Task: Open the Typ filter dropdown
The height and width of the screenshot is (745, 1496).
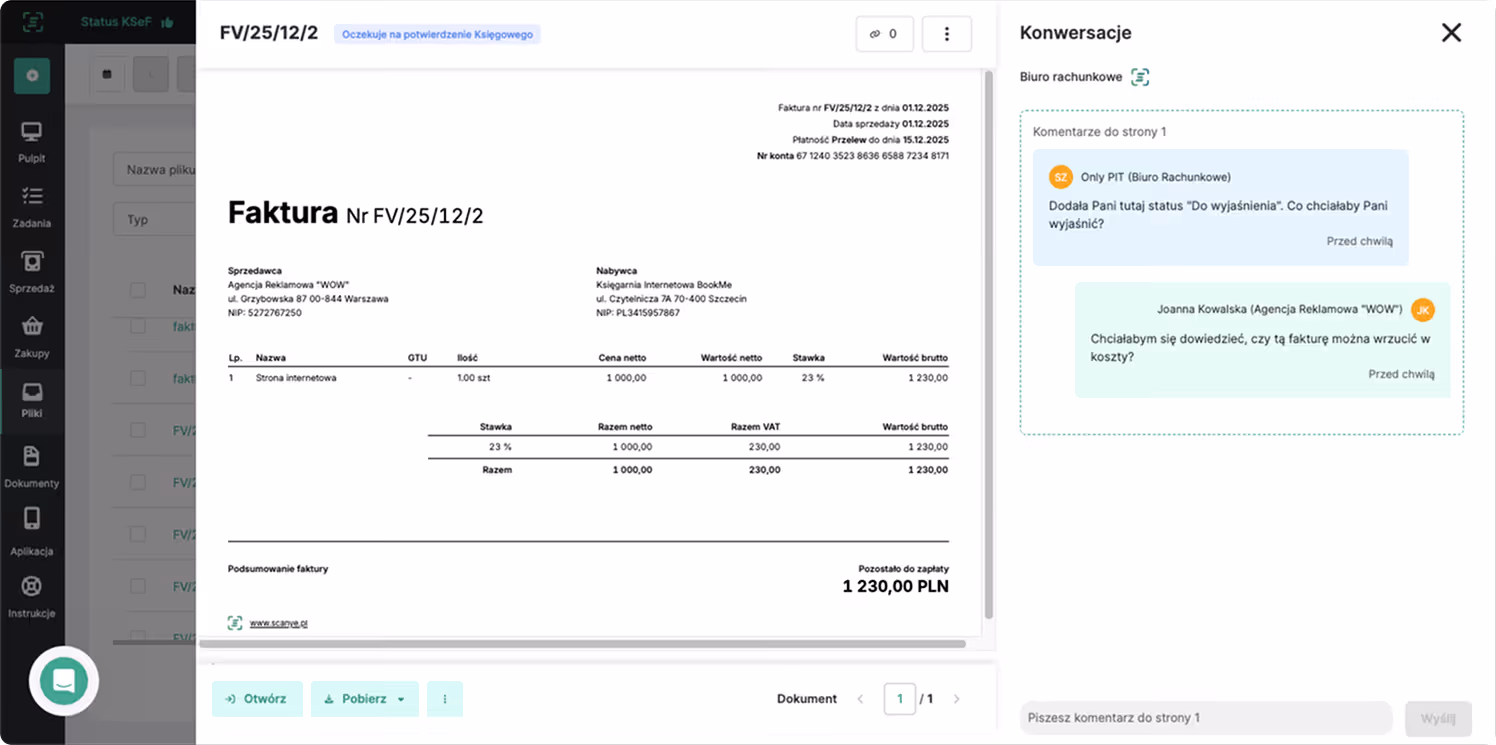Action: (155, 219)
